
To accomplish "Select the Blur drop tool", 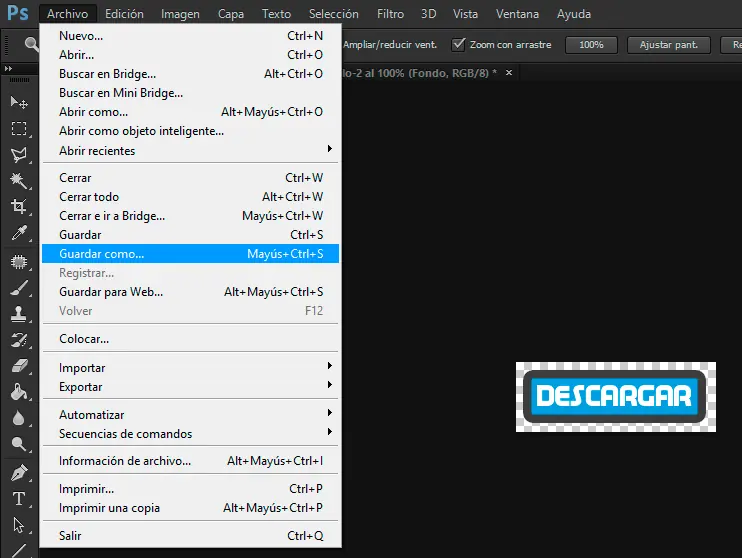I will pos(19,418).
